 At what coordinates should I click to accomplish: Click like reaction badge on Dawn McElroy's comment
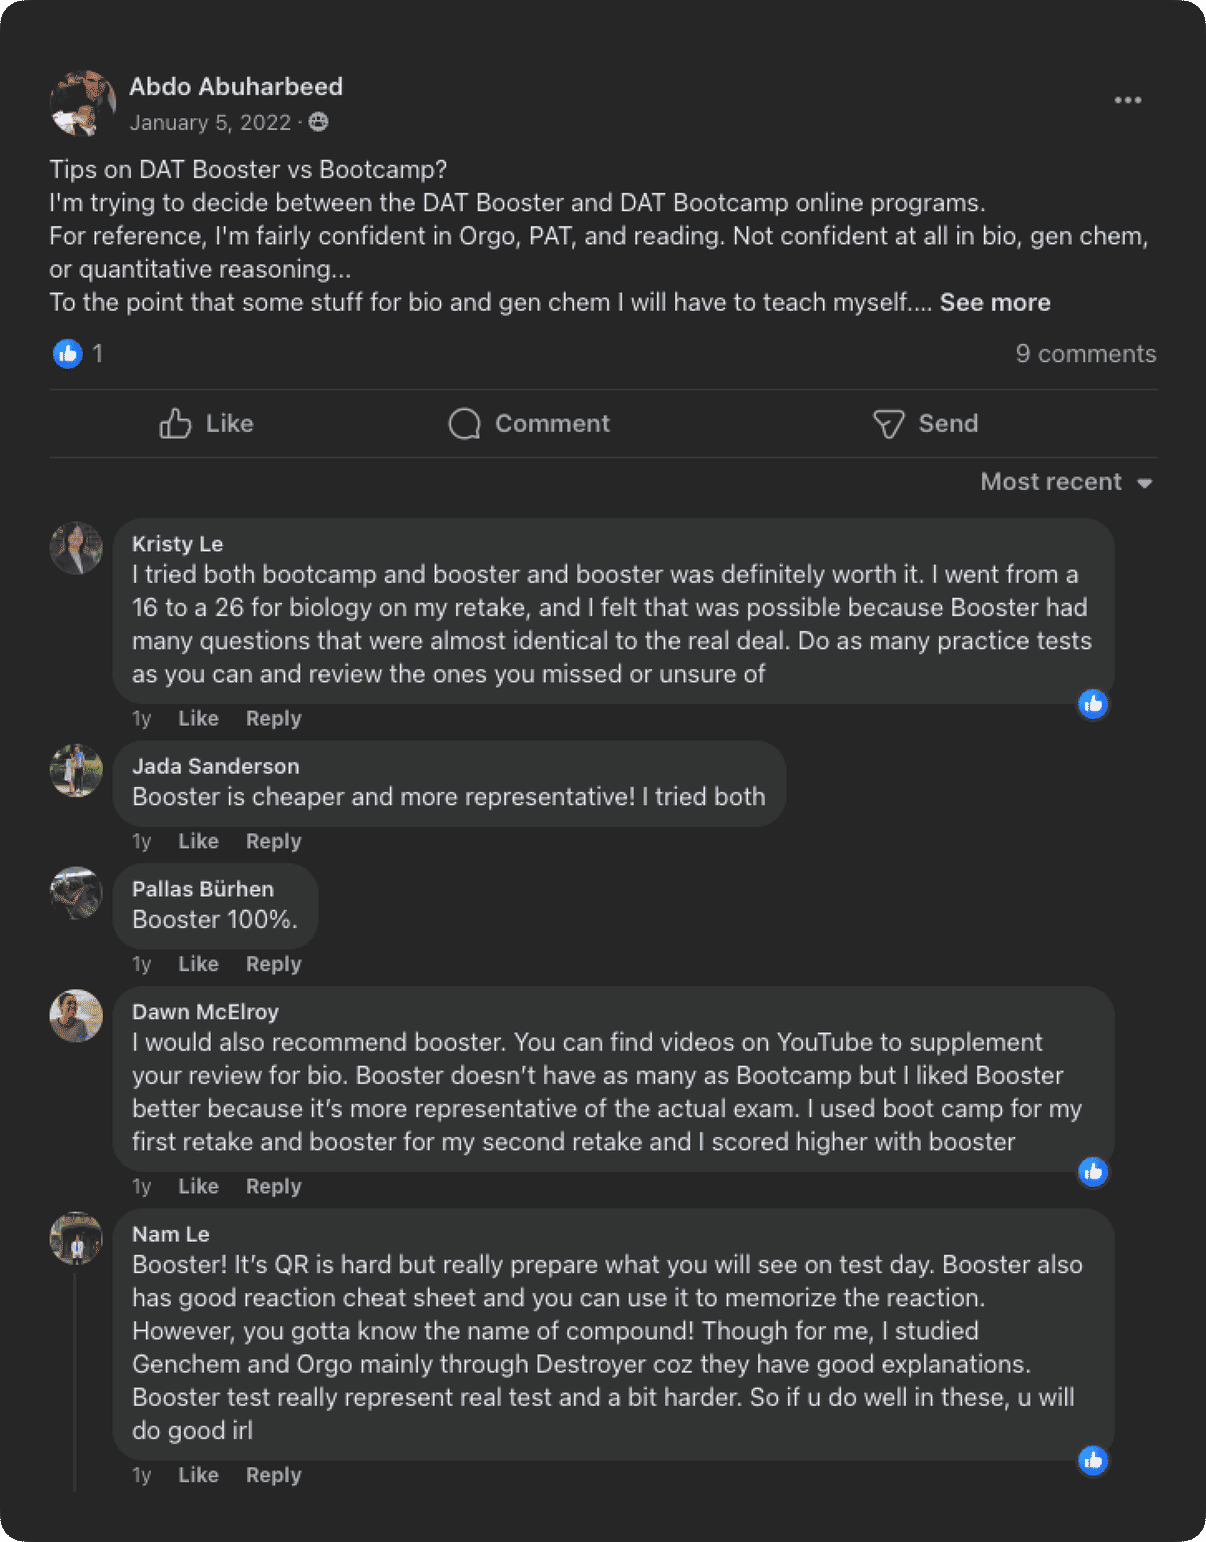pyautogui.click(x=1093, y=1171)
